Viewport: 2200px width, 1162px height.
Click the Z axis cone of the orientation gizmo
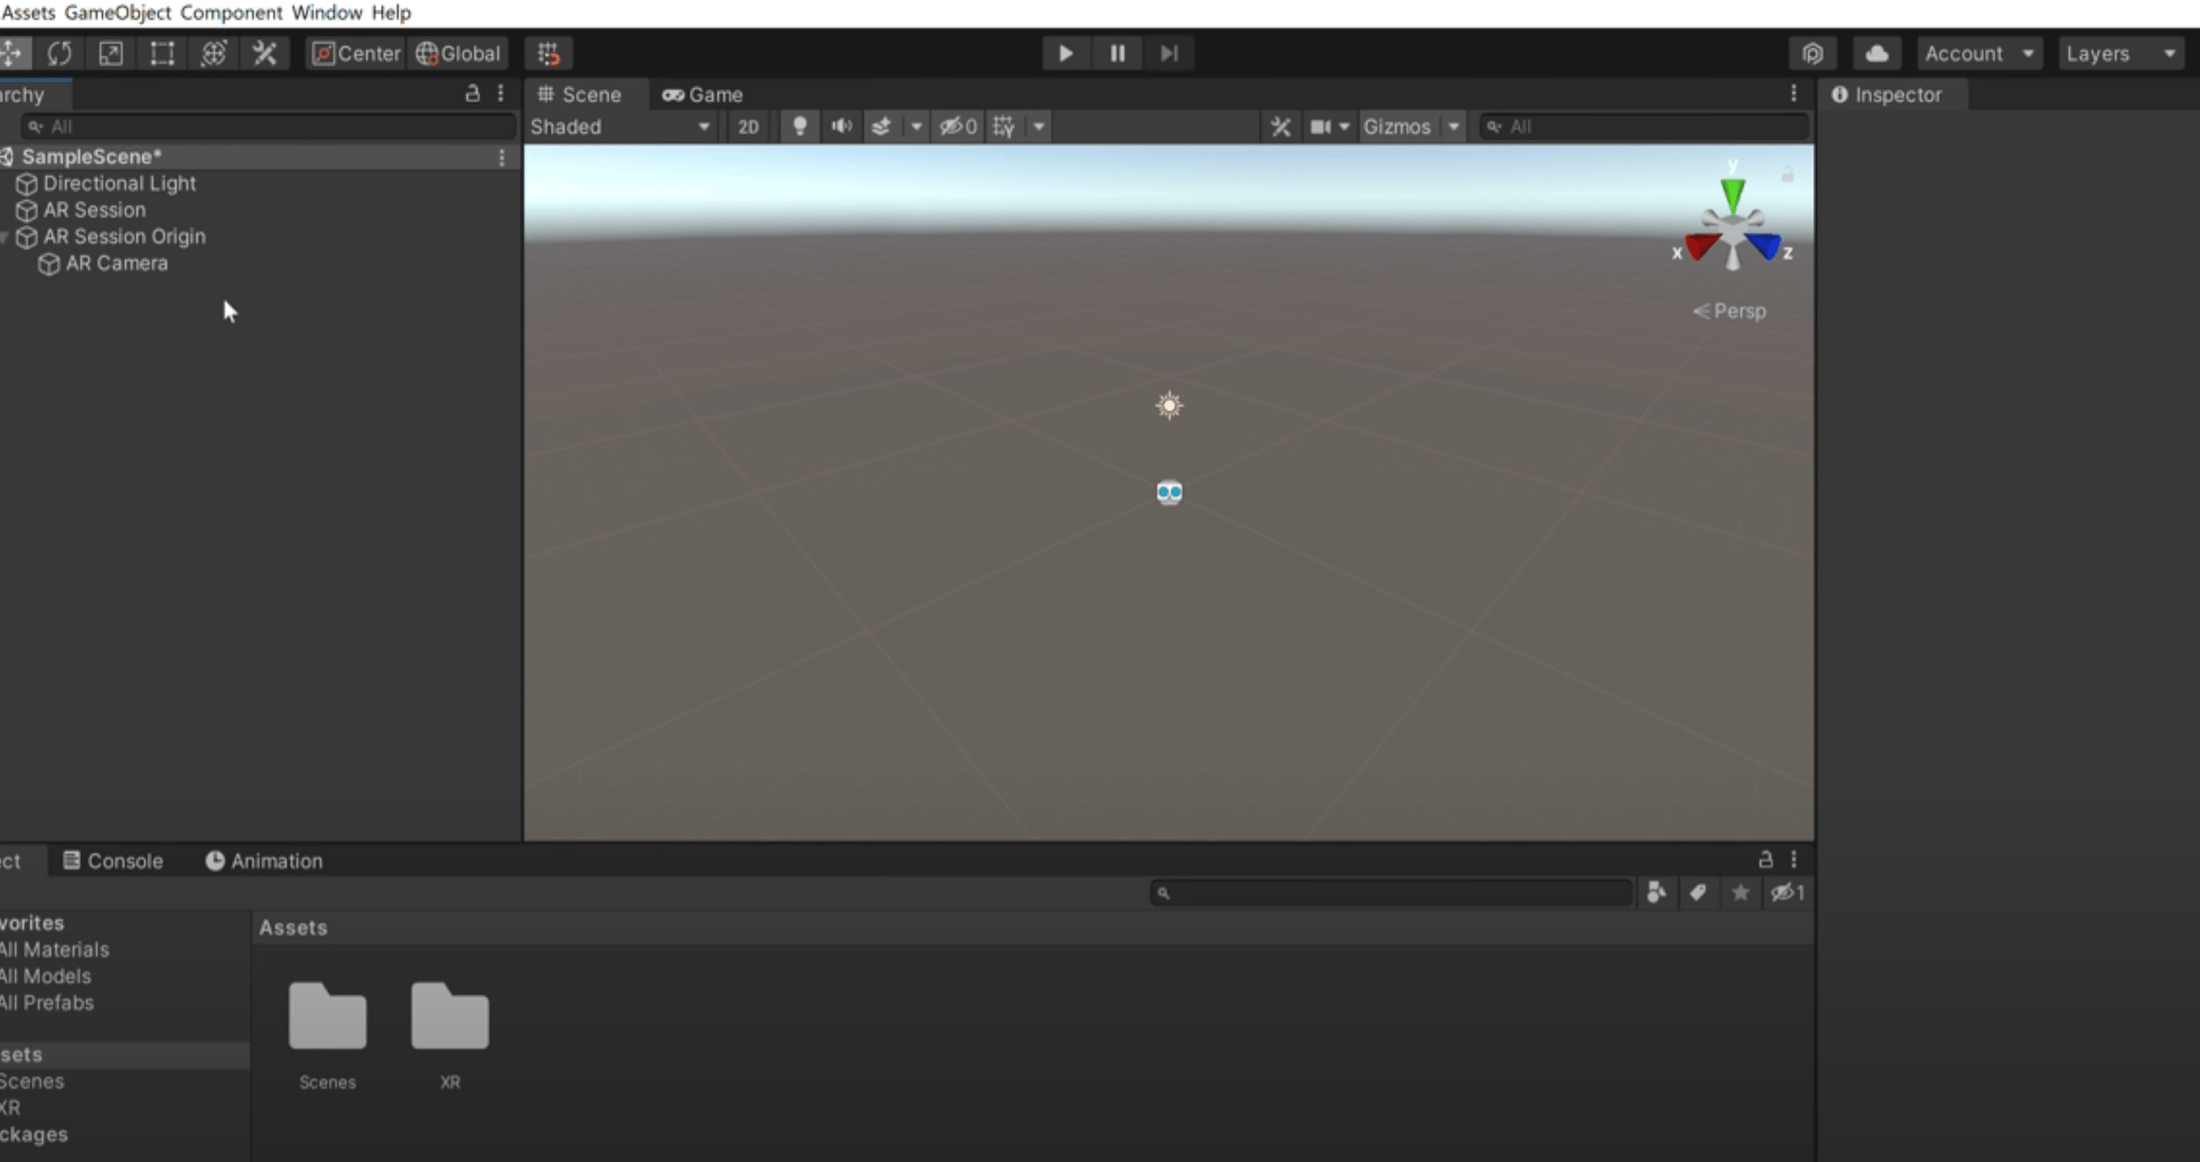coord(1765,246)
